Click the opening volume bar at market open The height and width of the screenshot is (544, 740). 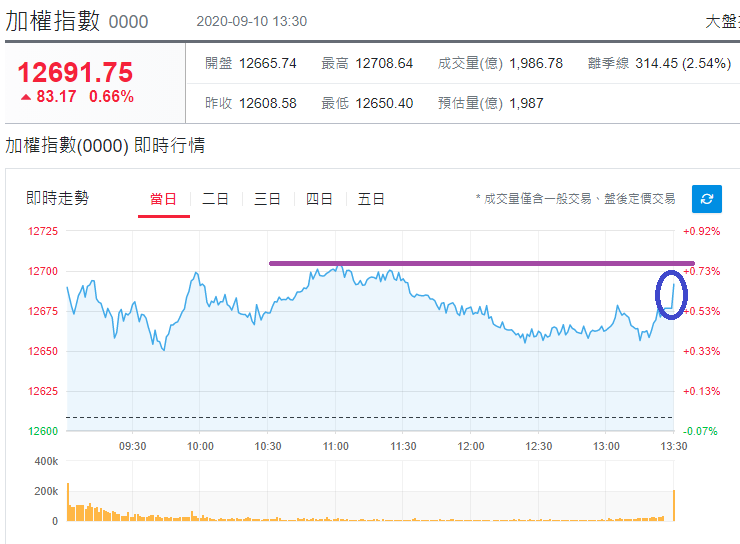tap(68, 502)
